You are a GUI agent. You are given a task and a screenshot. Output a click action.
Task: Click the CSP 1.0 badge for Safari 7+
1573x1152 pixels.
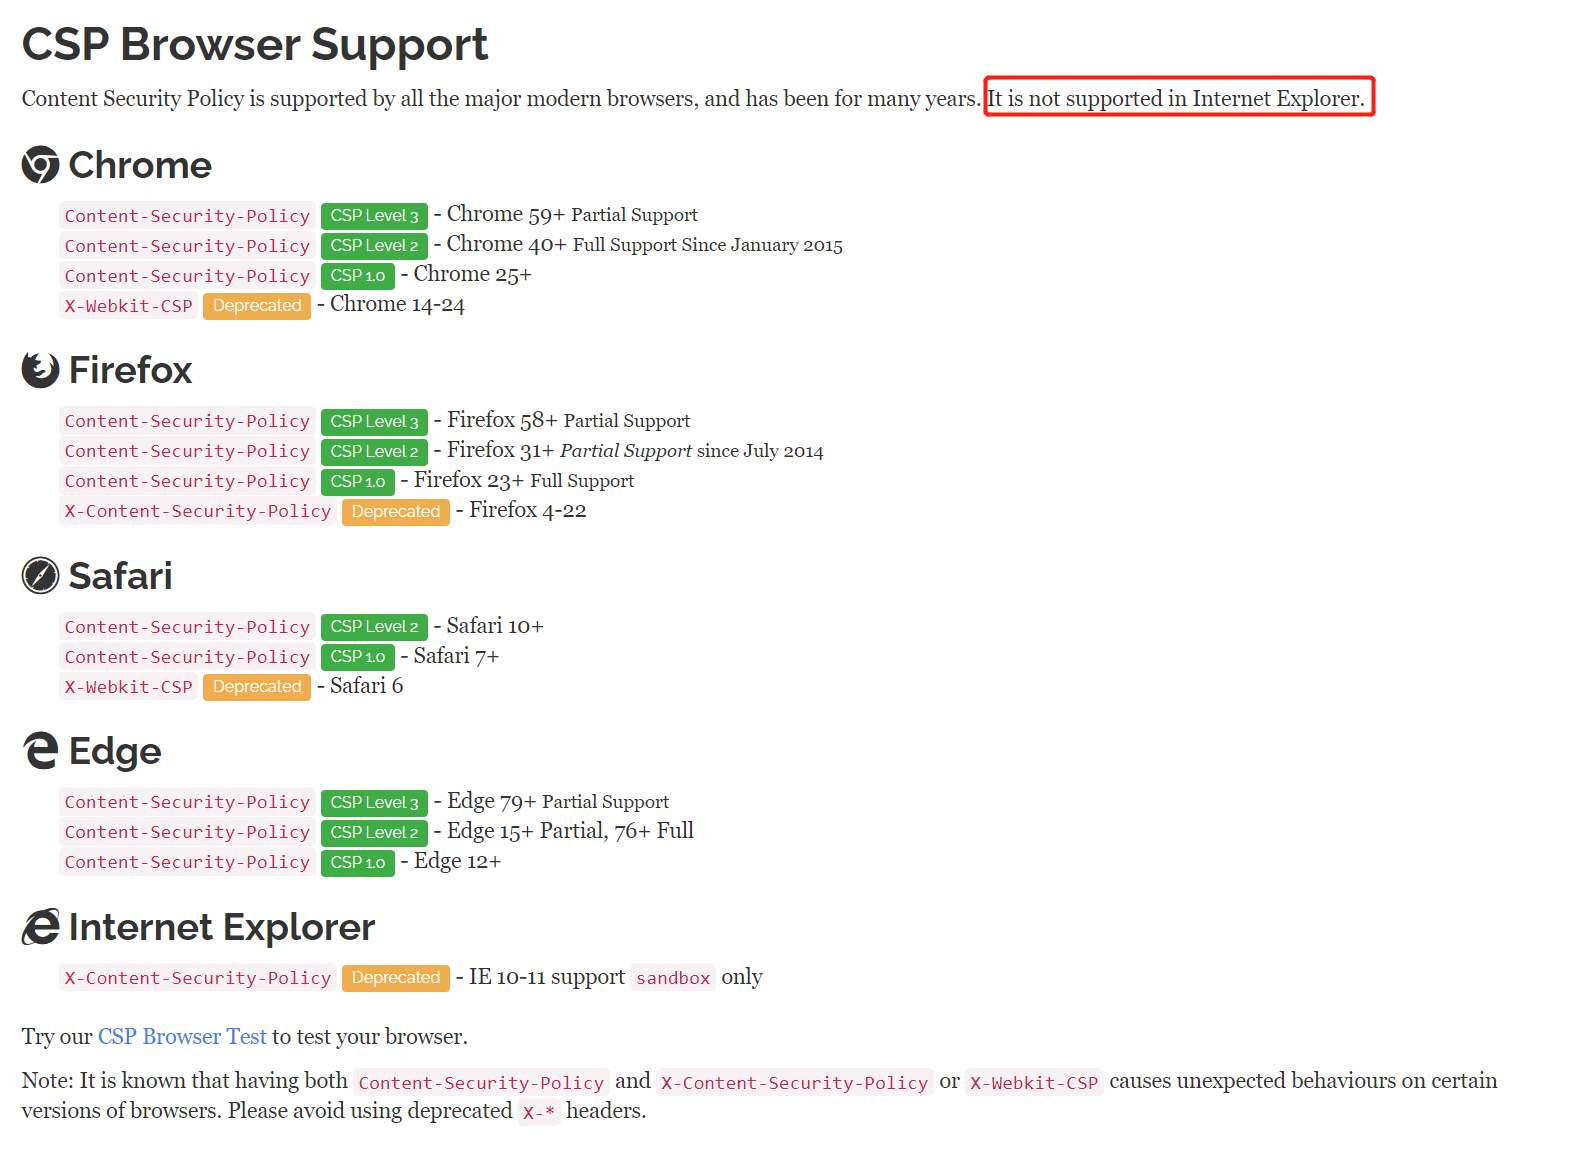(x=358, y=657)
